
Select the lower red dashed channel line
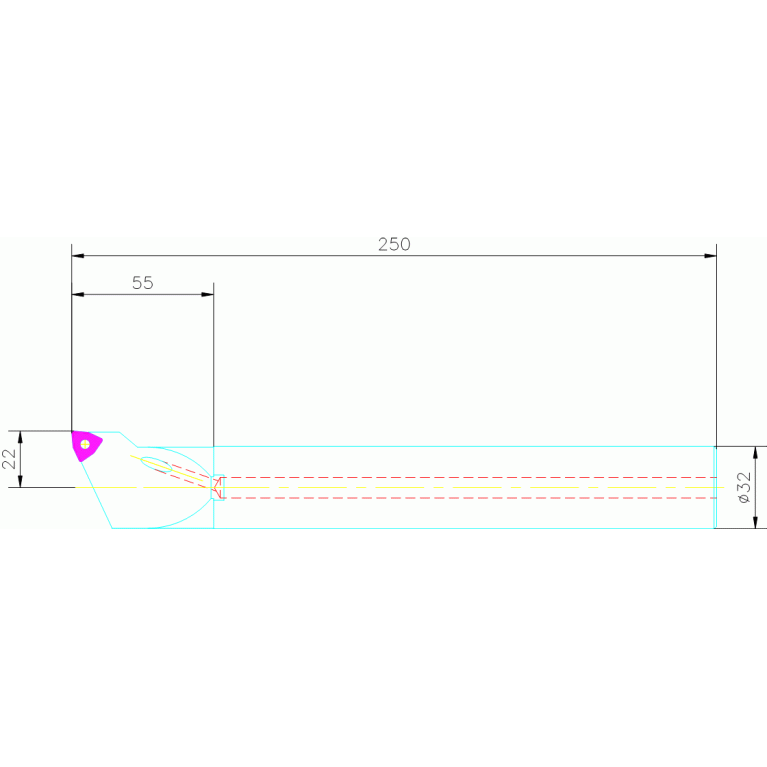click(x=460, y=497)
